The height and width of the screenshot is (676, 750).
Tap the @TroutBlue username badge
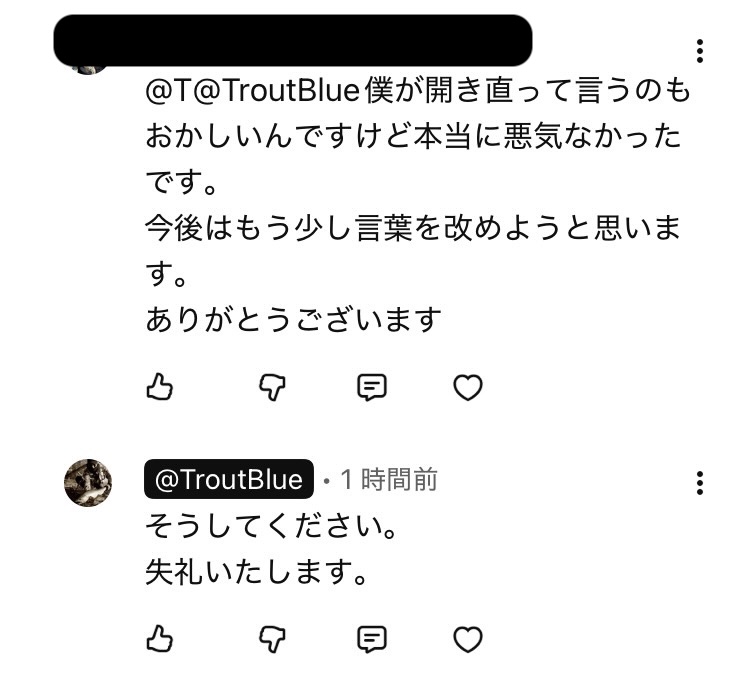pos(229,480)
